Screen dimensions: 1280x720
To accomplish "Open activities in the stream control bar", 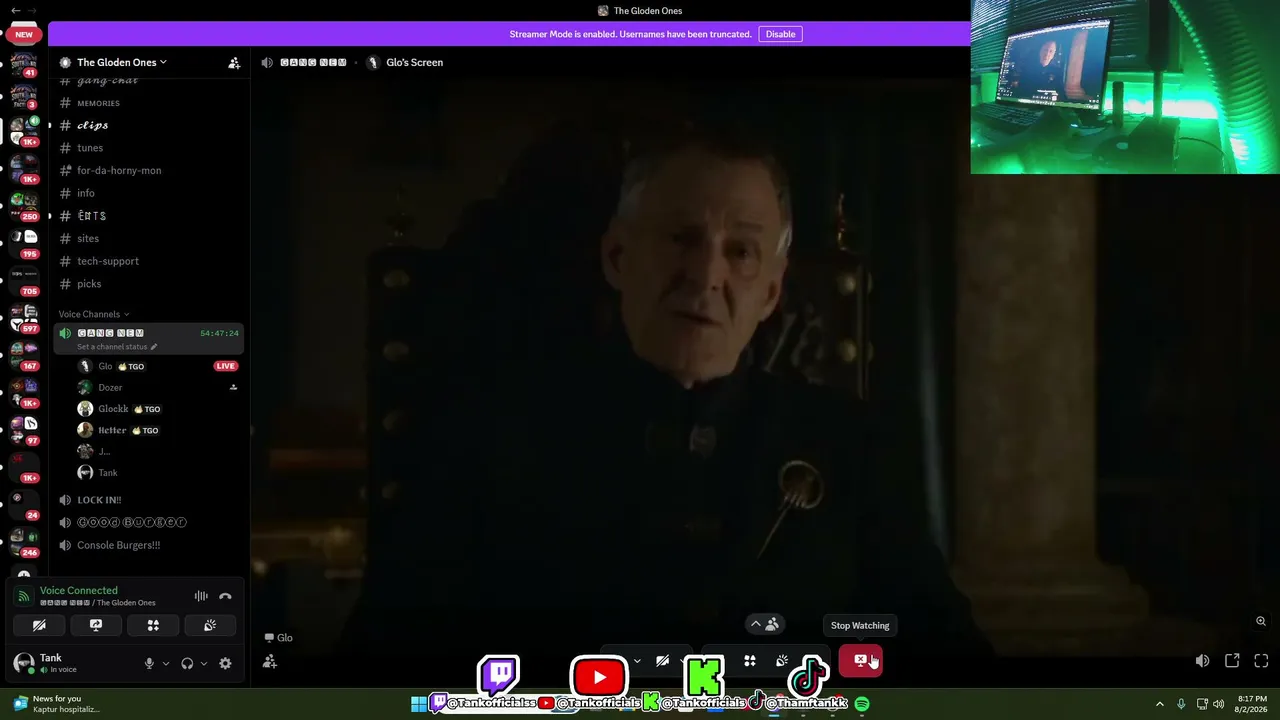I will pyautogui.click(x=749, y=660).
